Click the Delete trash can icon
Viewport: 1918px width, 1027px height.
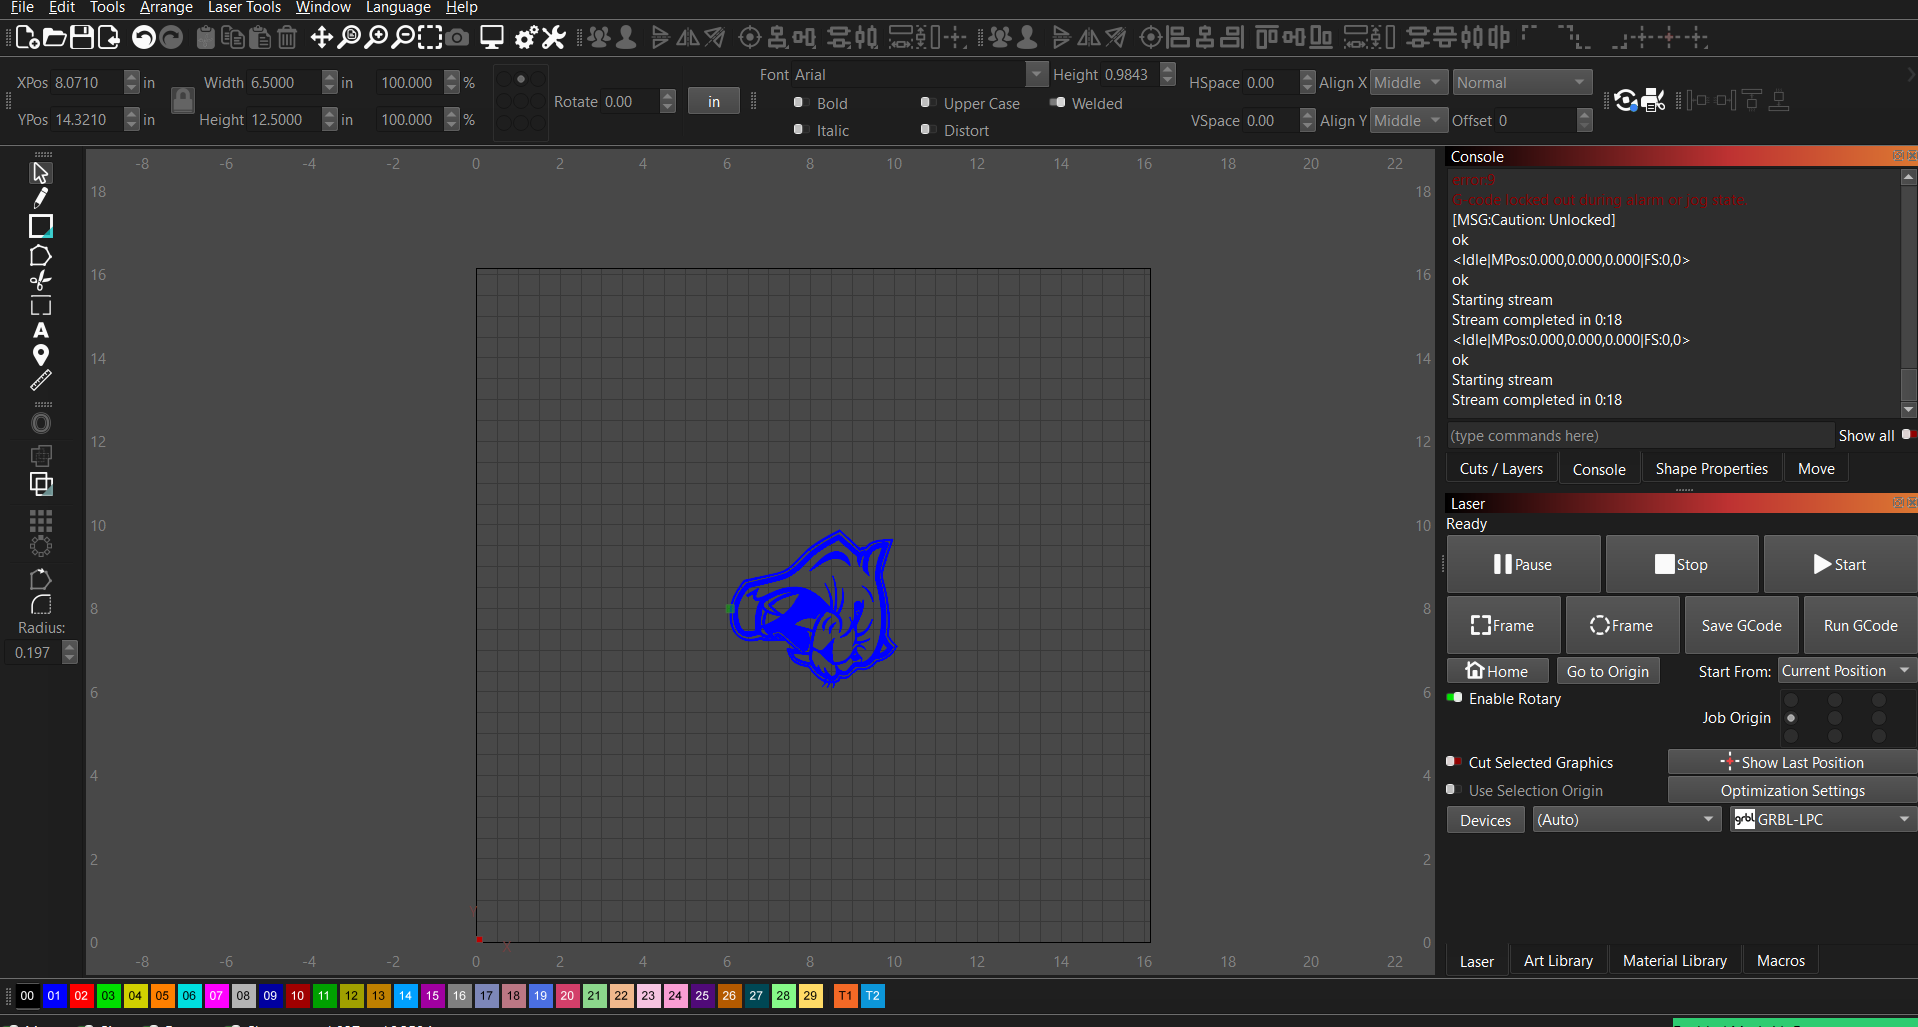(287, 38)
